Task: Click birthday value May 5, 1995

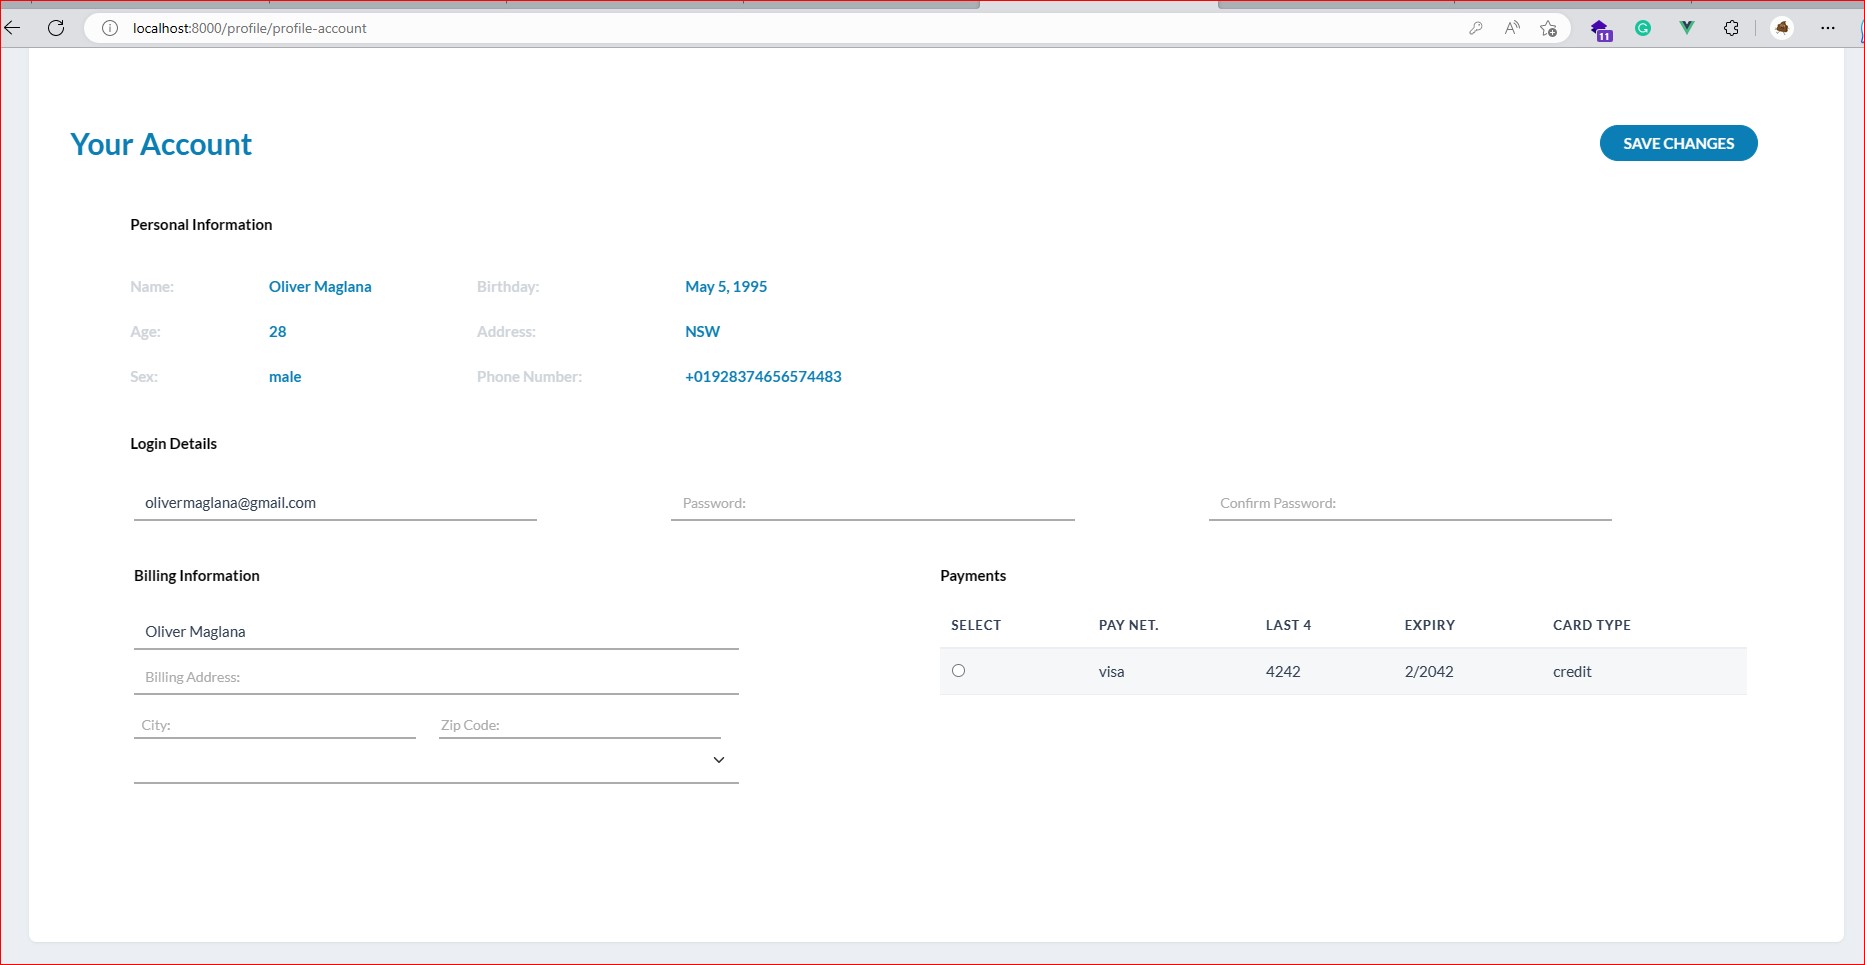Action: (726, 287)
